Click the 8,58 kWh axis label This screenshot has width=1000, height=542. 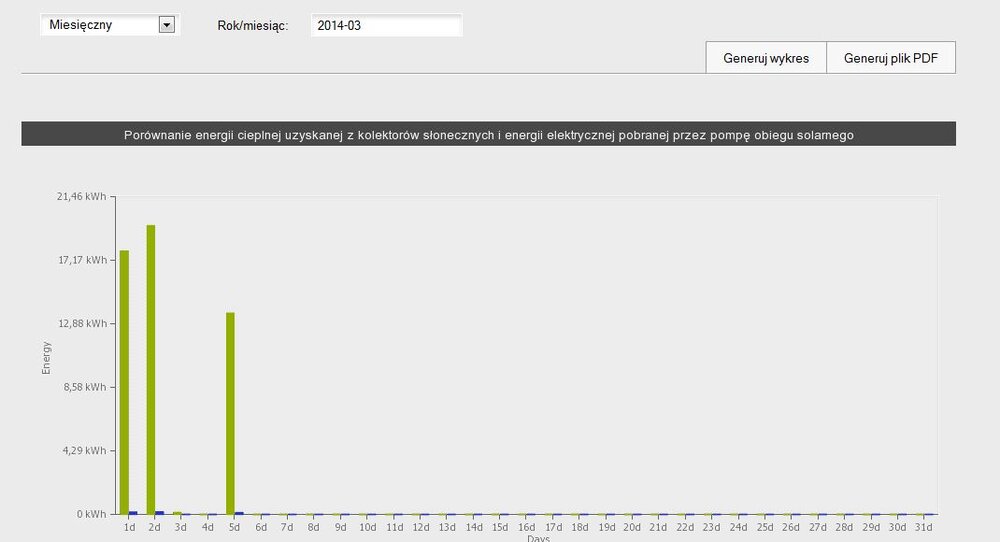pos(85,388)
